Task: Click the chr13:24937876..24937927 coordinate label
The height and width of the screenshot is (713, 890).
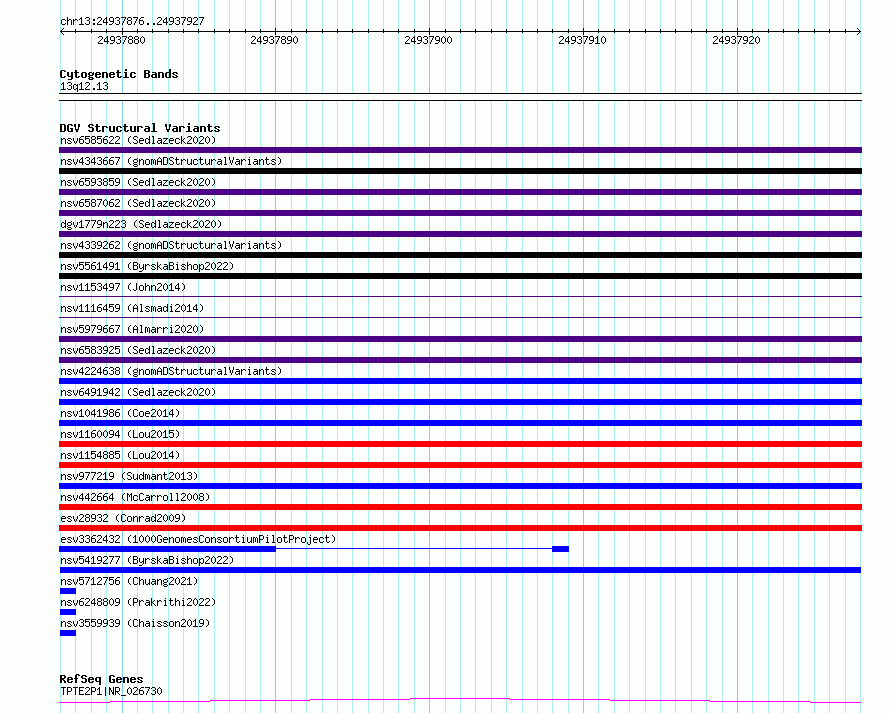Action: 132,21
